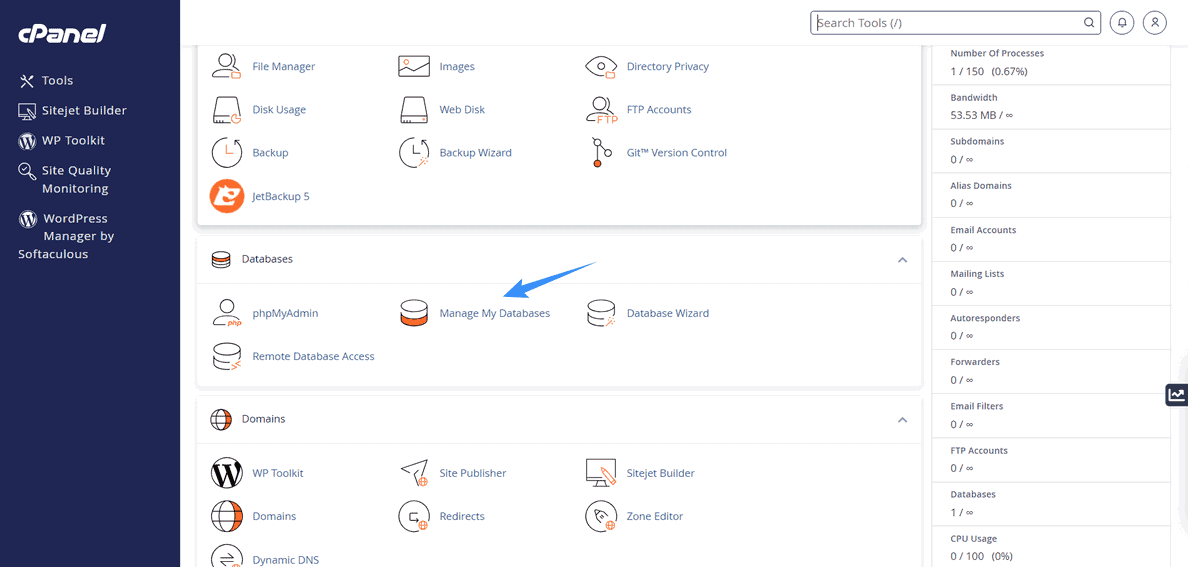Open the Web Disk icon
Viewport: 1188px width, 567px height.
pos(414,109)
